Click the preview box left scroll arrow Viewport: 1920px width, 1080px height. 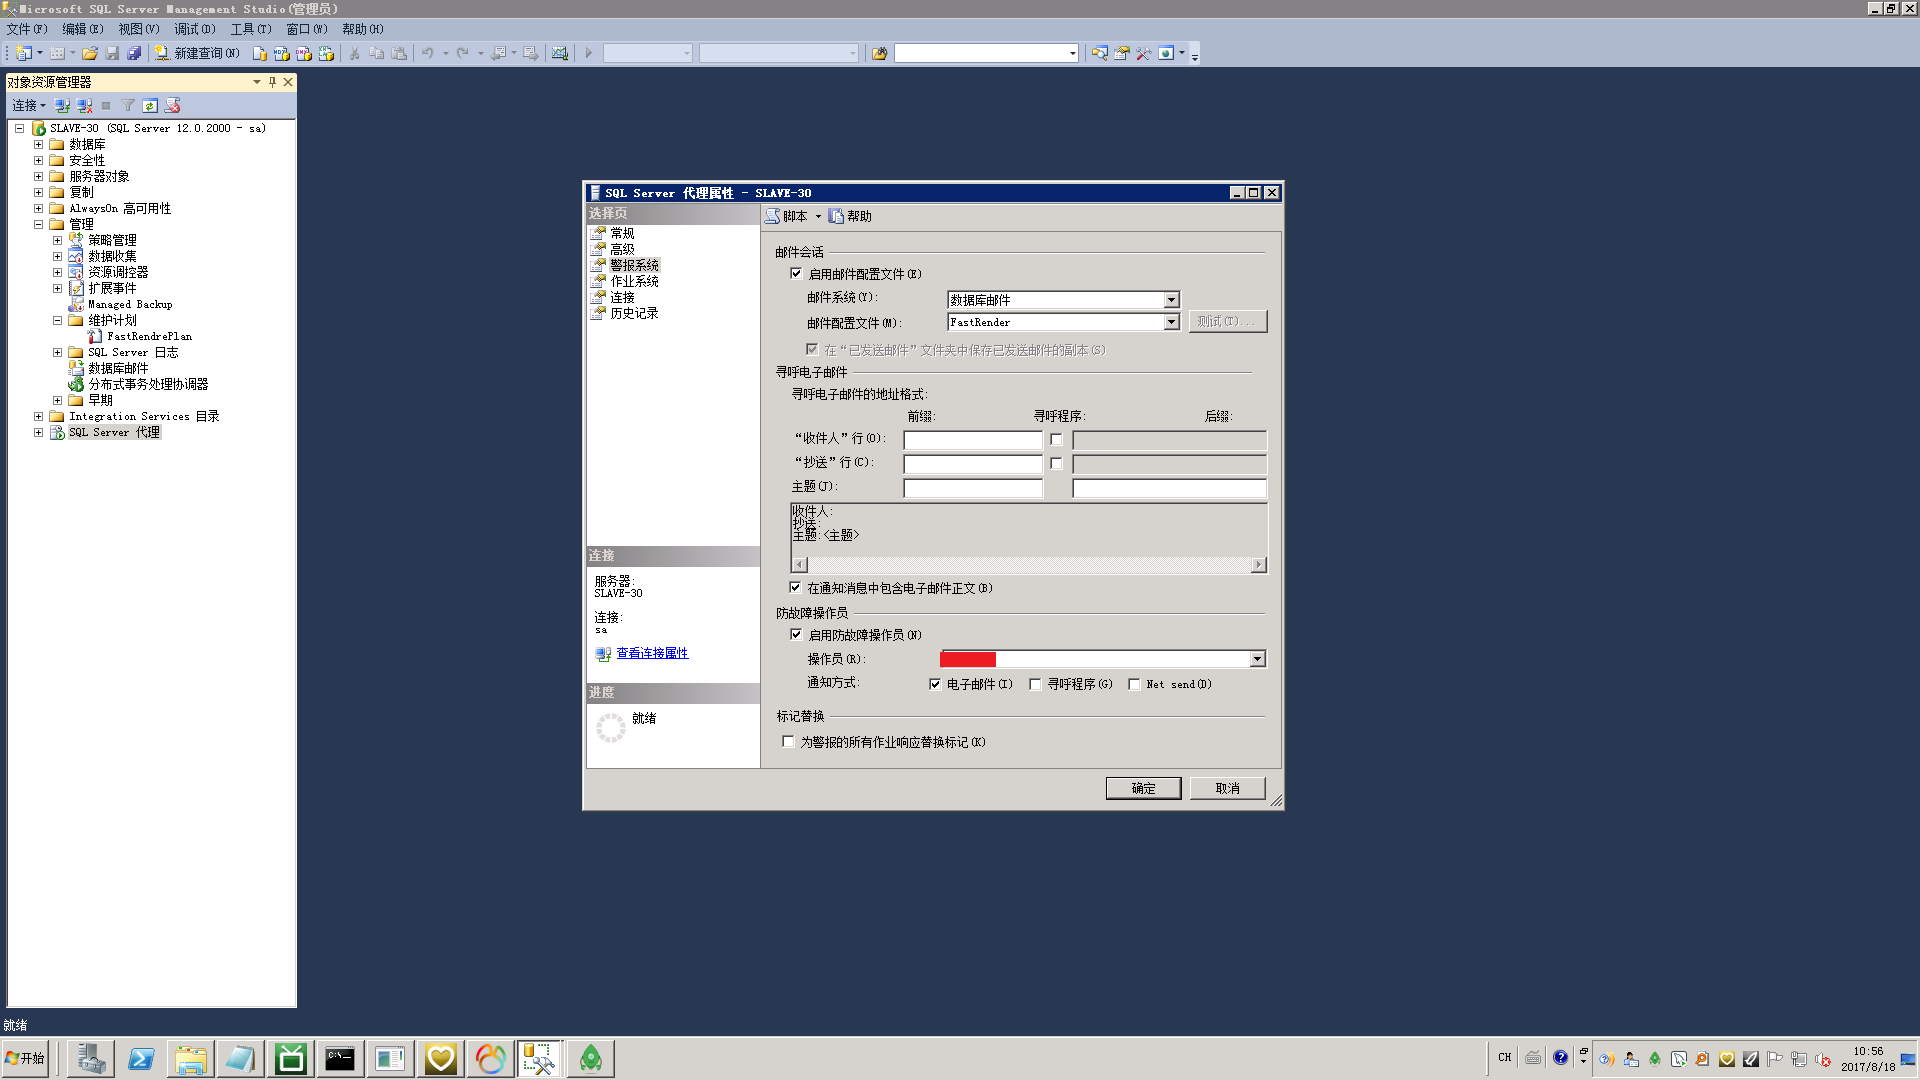coord(799,565)
